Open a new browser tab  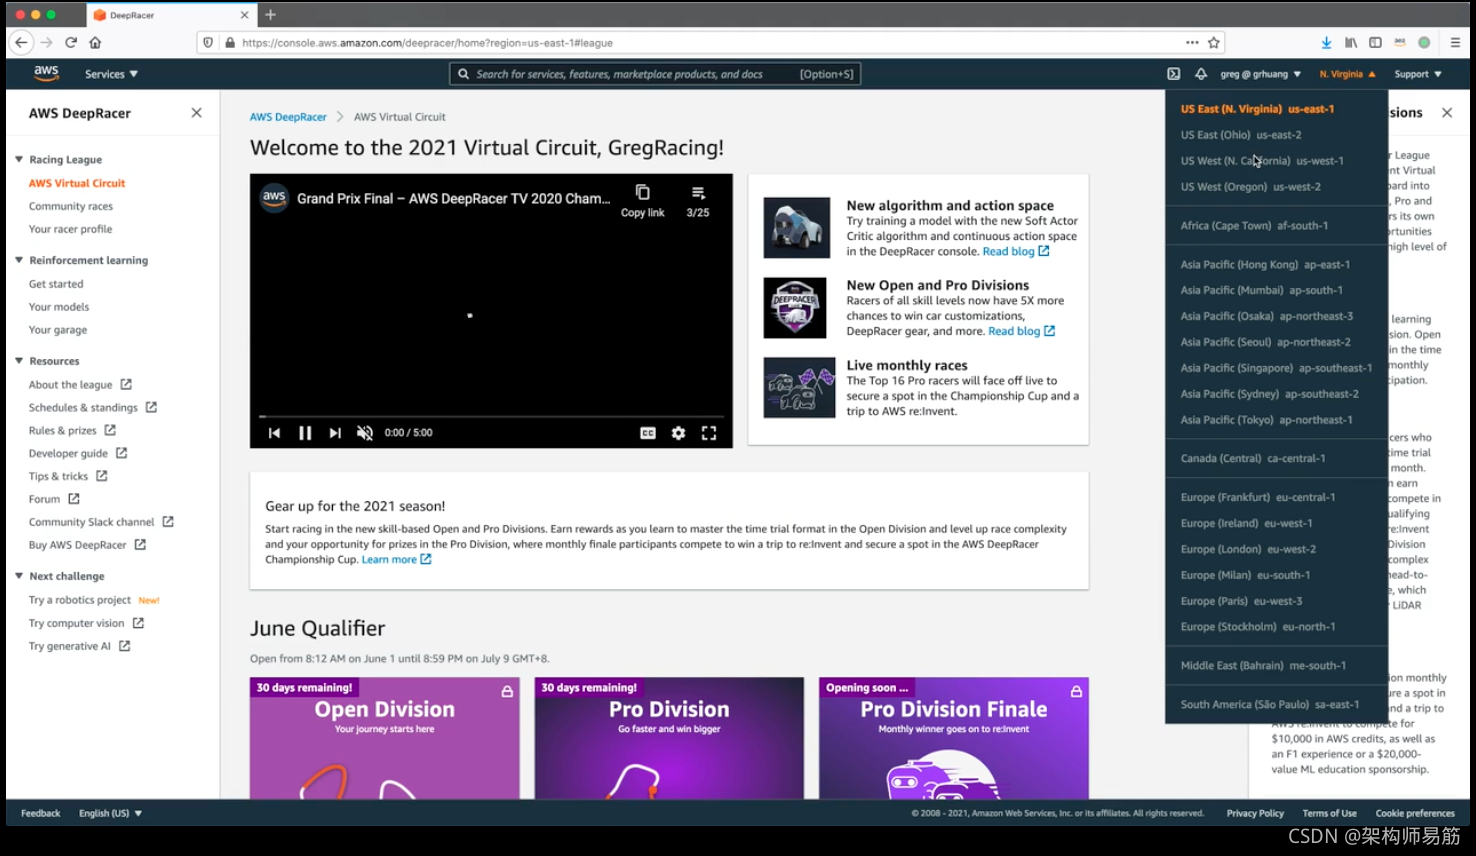point(270,15)
